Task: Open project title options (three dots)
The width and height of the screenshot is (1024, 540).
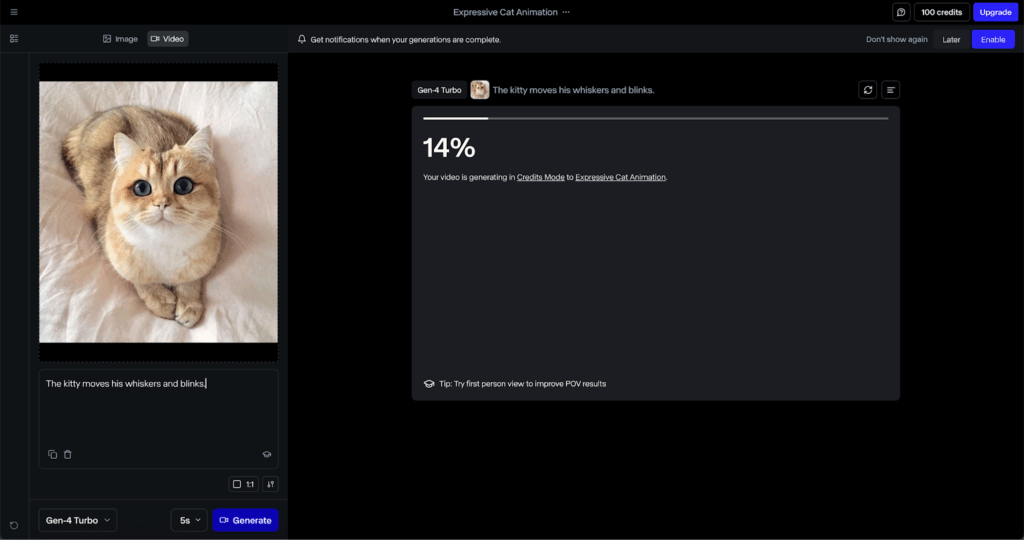Action: [566, 12]
